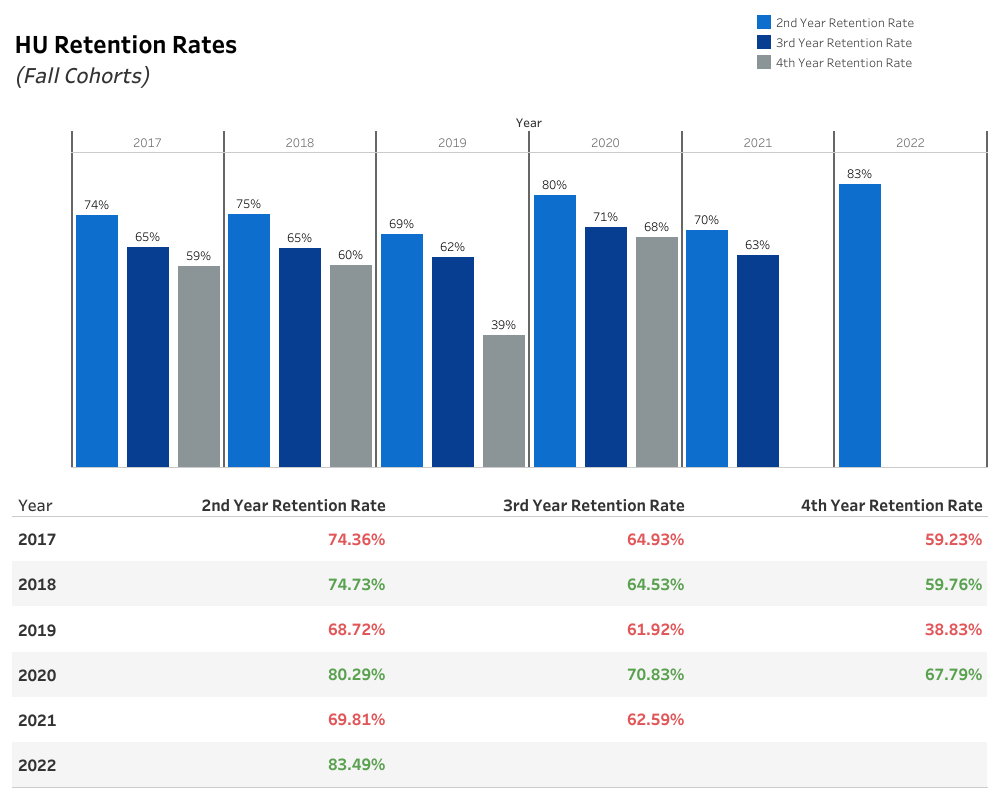999x799 pixels.
Task: Click the 4th Year Retention Rate table header
Action: 892,505
